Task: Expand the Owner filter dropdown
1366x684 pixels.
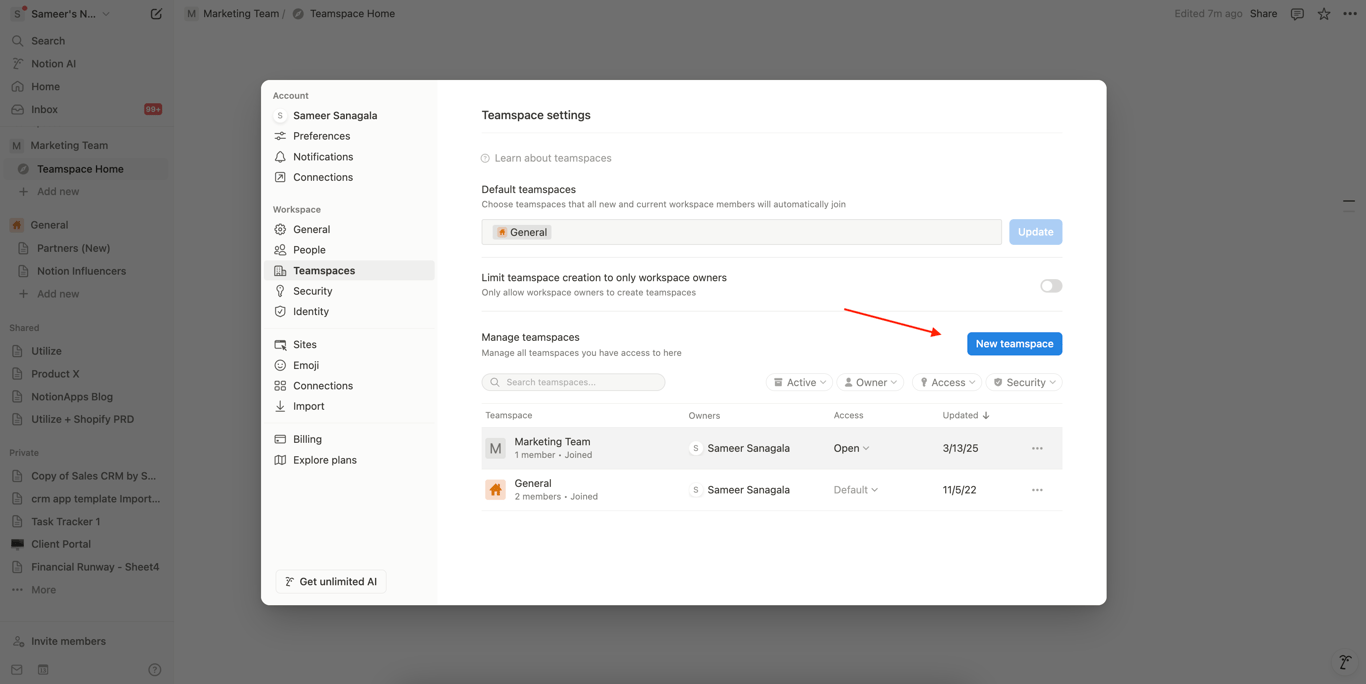Action: coord(870,383)
